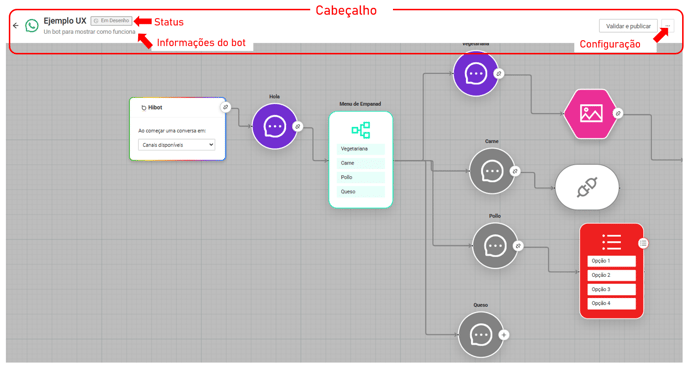
Task: Click the Menu de Empanad label
Action: (360, 104)
